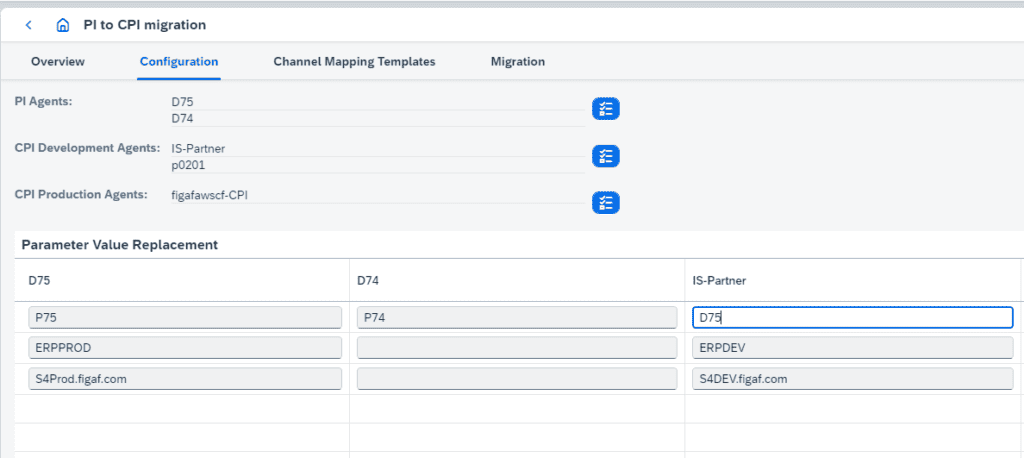Edit the P75 input field
Viewport: 1024px width, 458px height.
tap(185, 318)
